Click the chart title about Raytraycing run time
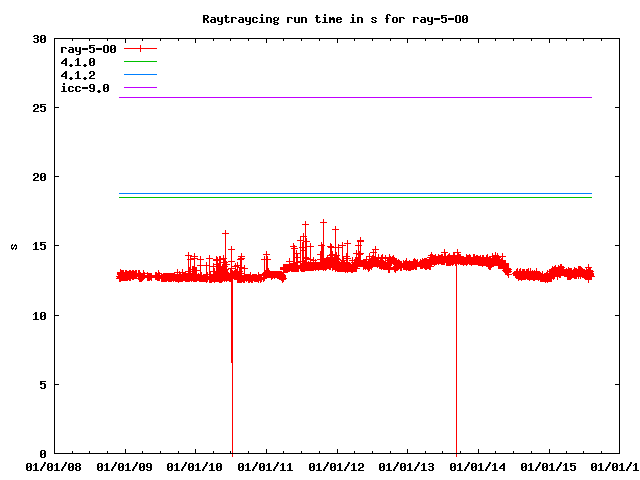The width and height of the screenshot is (640, 480). (x=319, y=19)
